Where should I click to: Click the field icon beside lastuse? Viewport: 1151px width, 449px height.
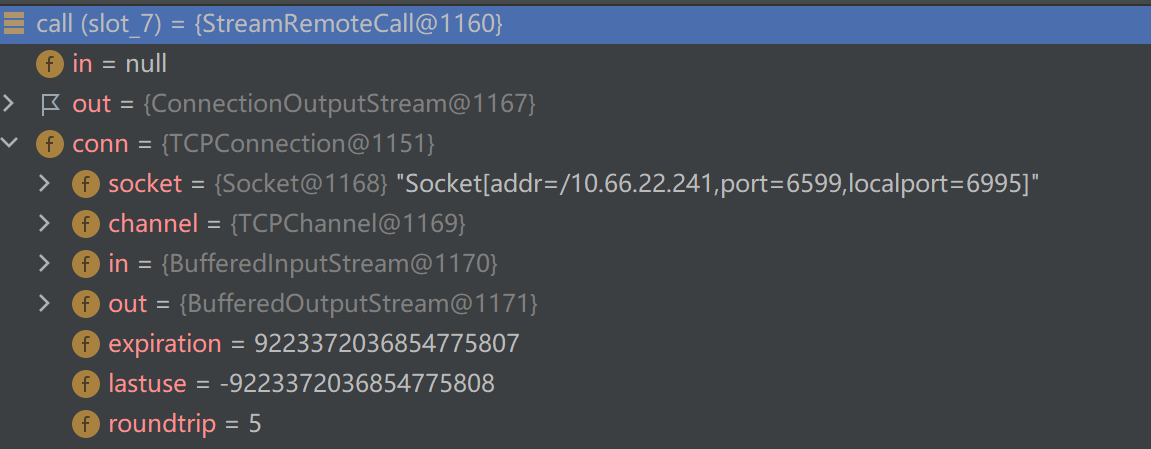85,384
